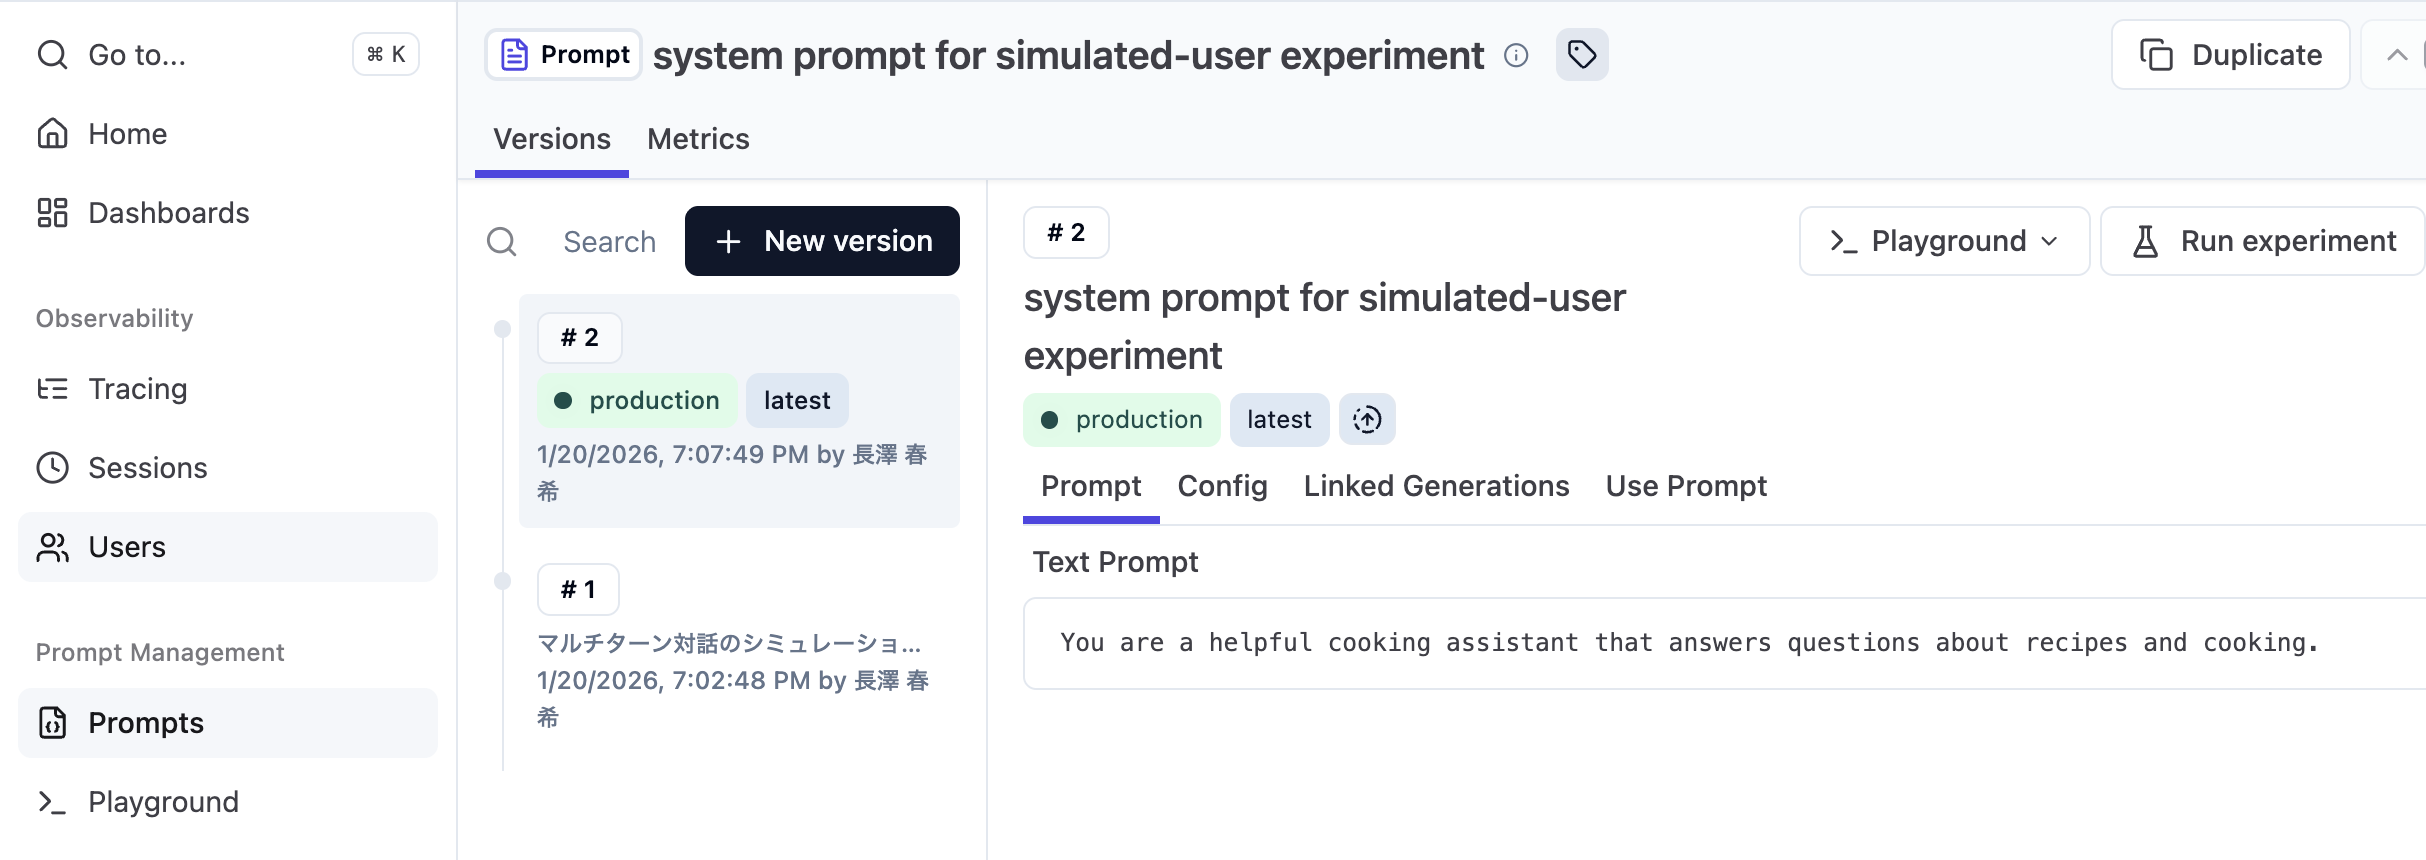The width and height of the screenshot is (2426, 860).
Task: Go to Dashboards in sidebar
Action: pos(168,213)
